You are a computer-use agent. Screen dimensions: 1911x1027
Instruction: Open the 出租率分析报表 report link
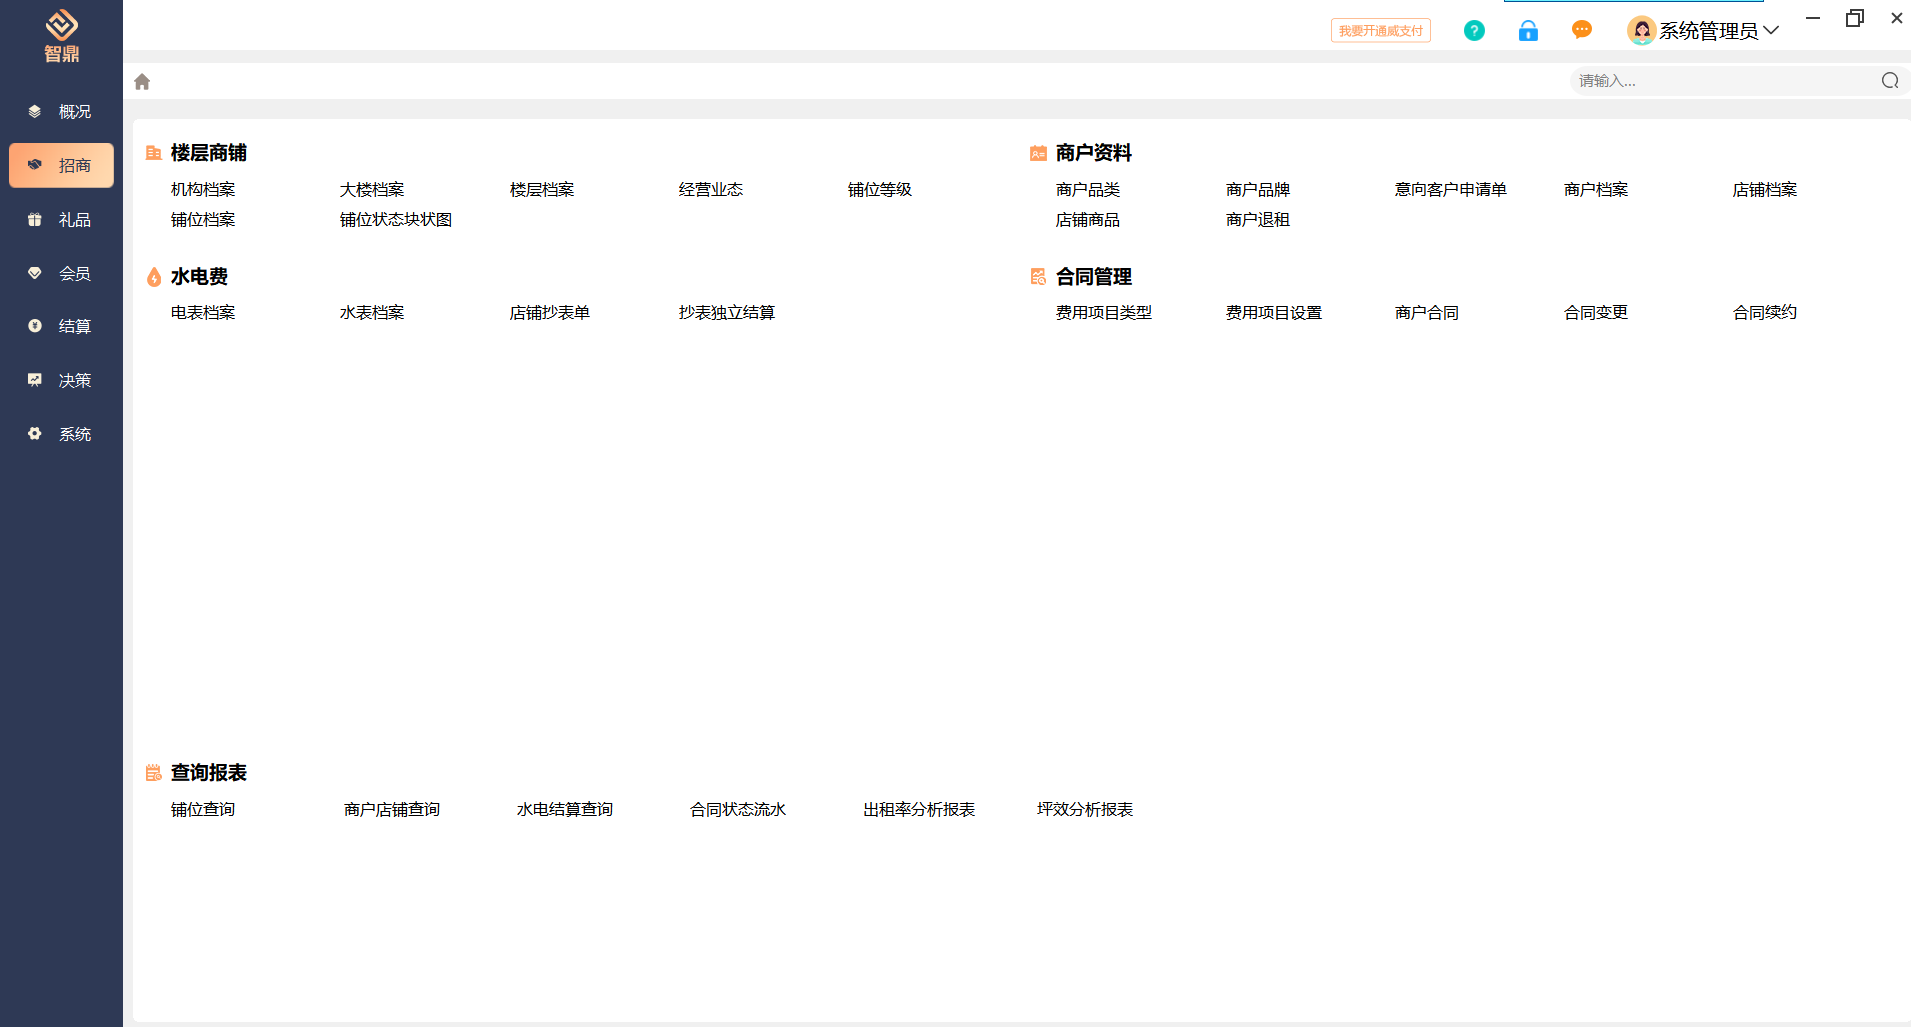tap(918, 810)
